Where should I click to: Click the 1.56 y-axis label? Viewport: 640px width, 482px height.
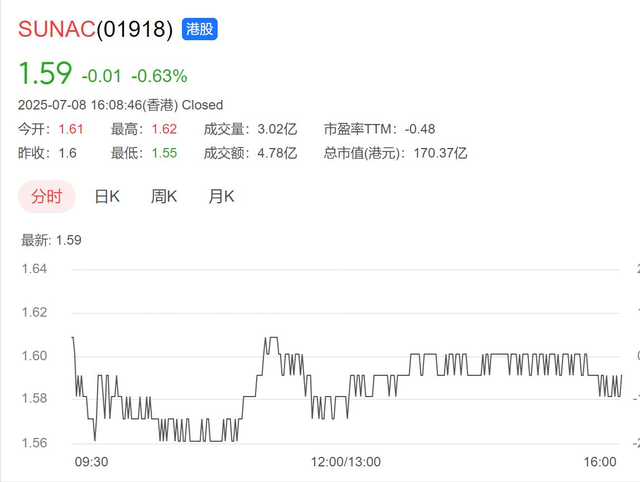[x=34, y=443]
